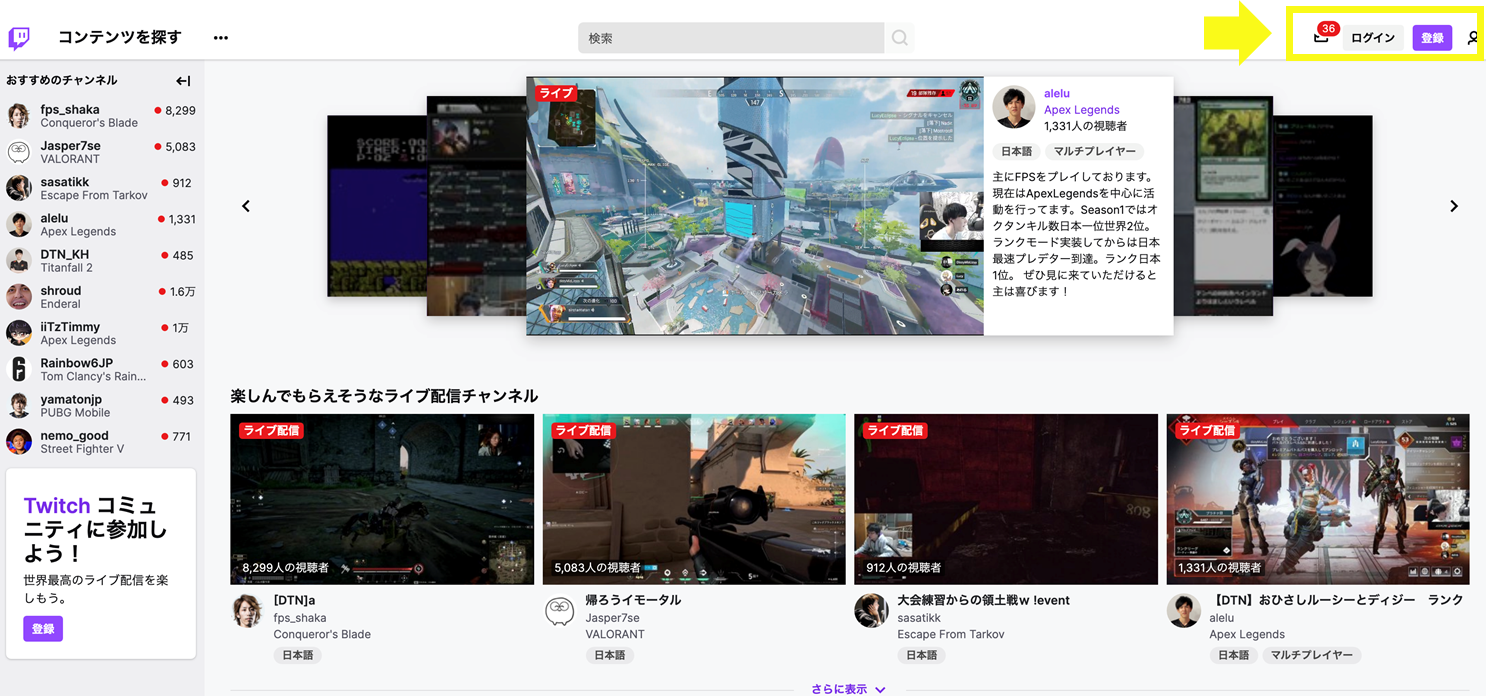Go to previous carousel stream
The height and width of the screenshot is (696, 1486).
pyautogui.click(x=246, y=206)
